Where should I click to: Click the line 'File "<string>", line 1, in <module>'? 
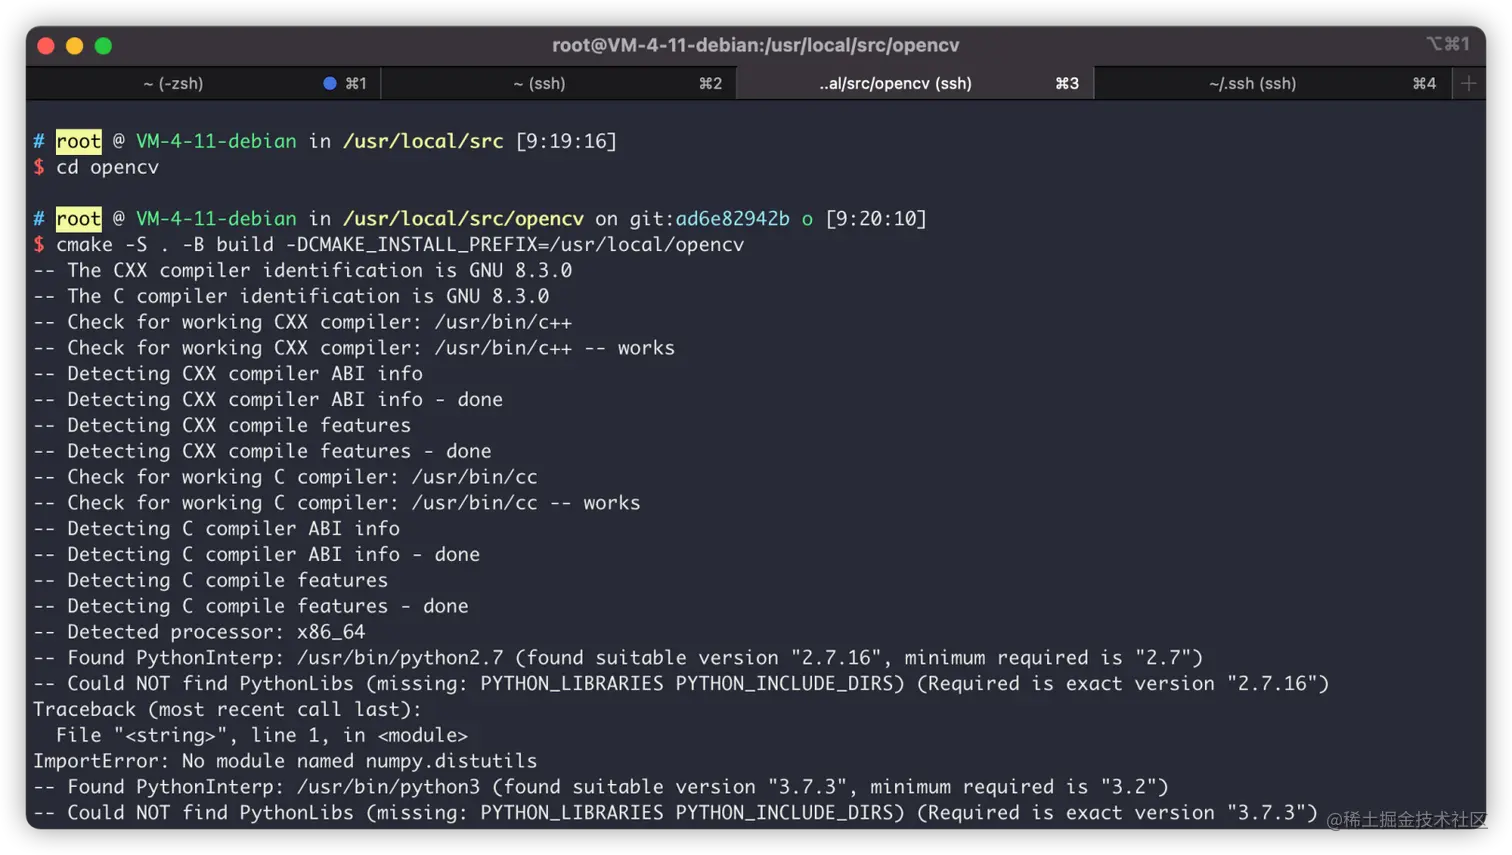(262, 736)
